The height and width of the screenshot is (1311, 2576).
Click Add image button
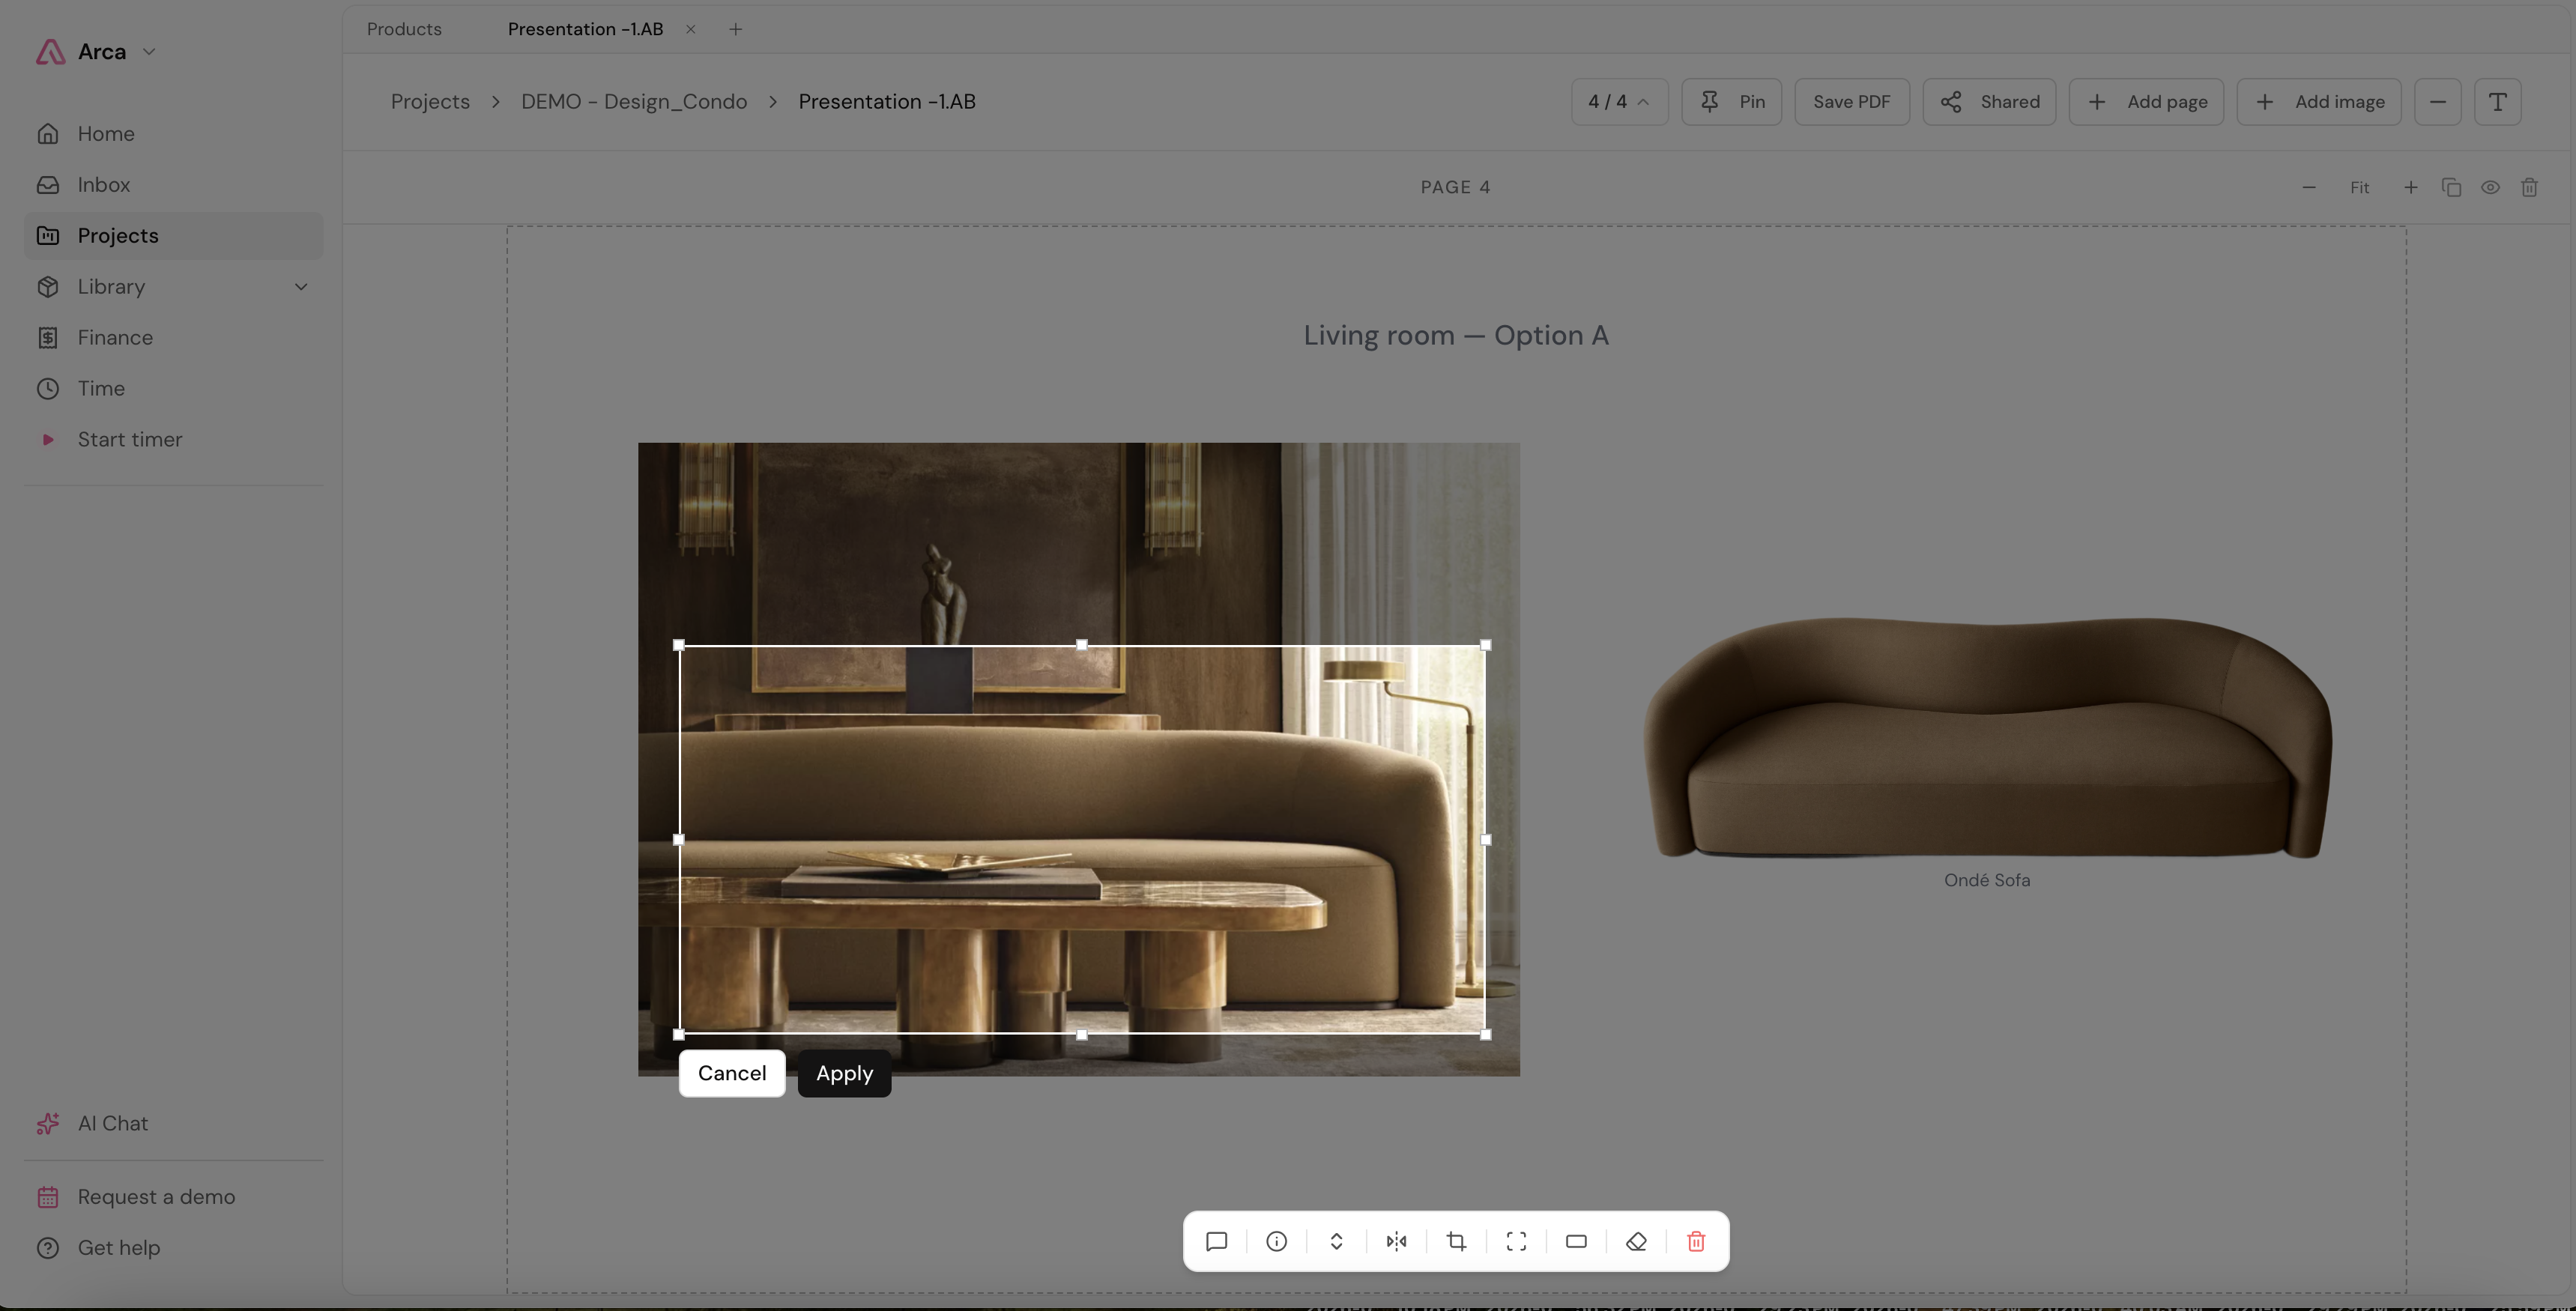point(2318,101)
